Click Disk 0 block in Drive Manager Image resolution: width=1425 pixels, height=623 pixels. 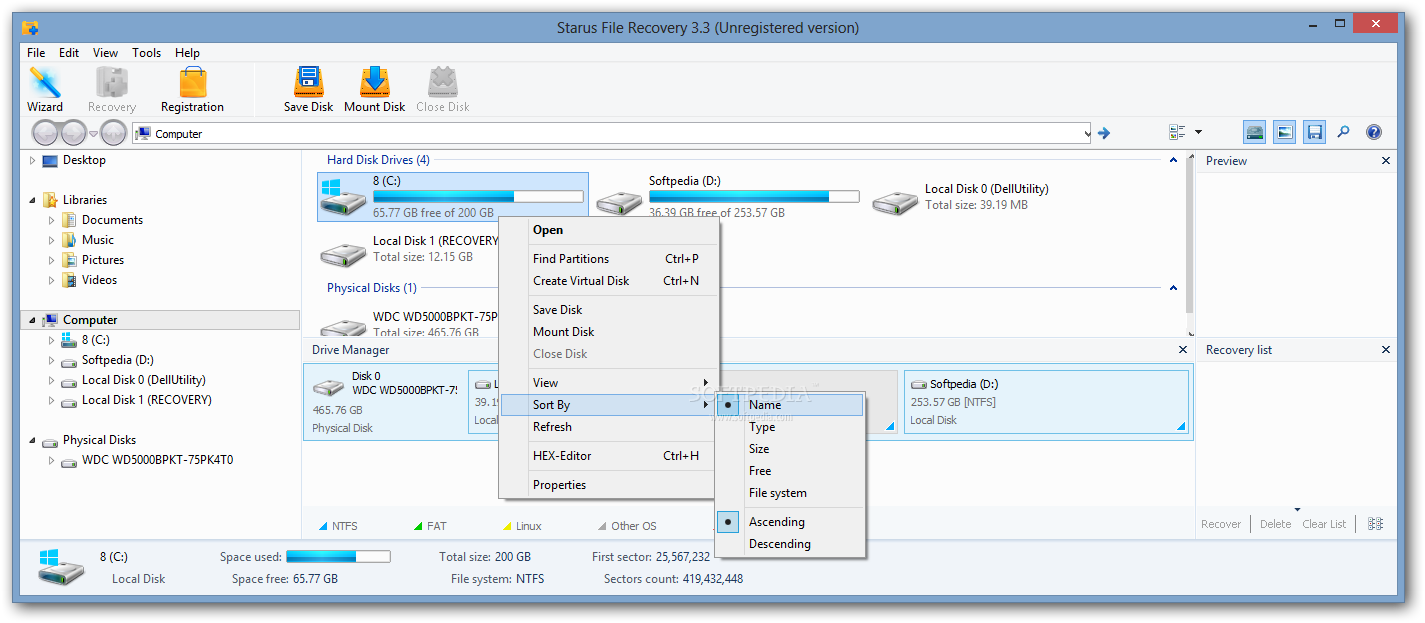point(386,404)
